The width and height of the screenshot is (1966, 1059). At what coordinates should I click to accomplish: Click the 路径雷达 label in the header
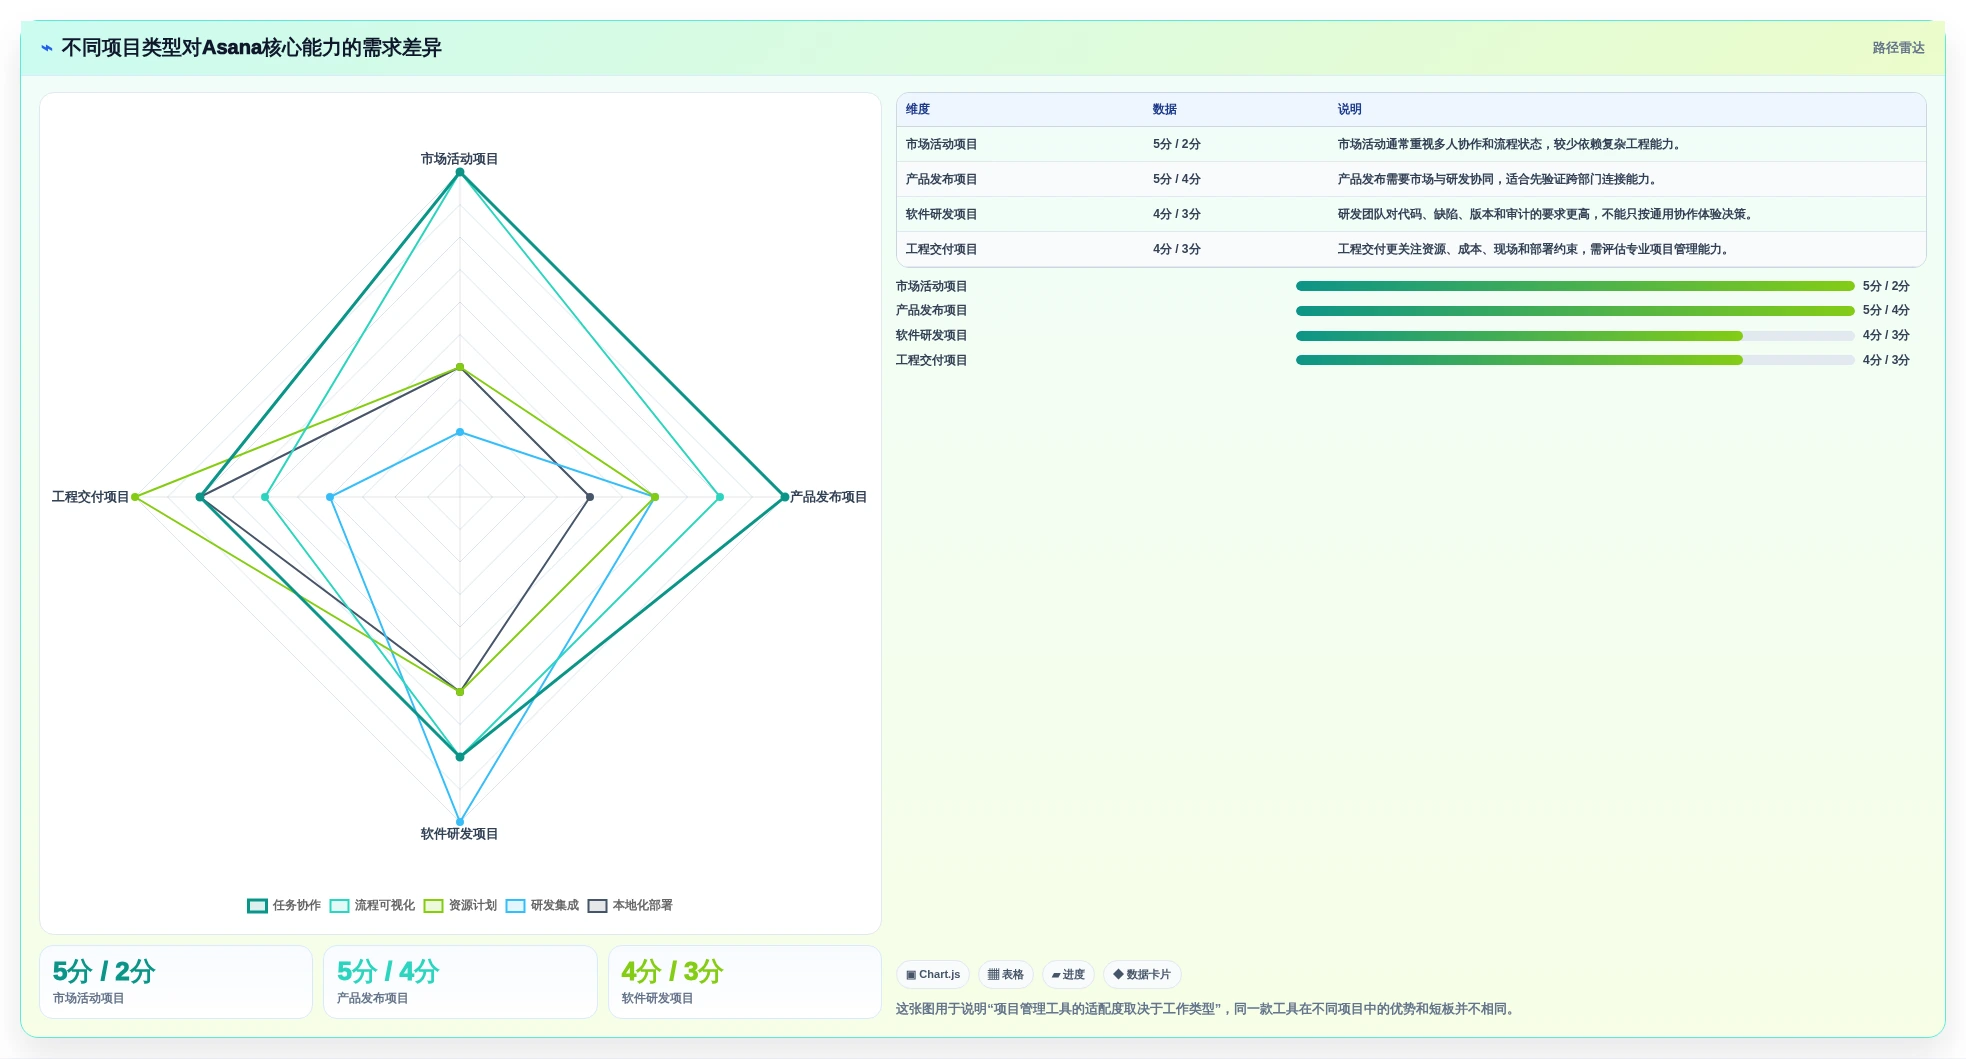point(1898,48)
